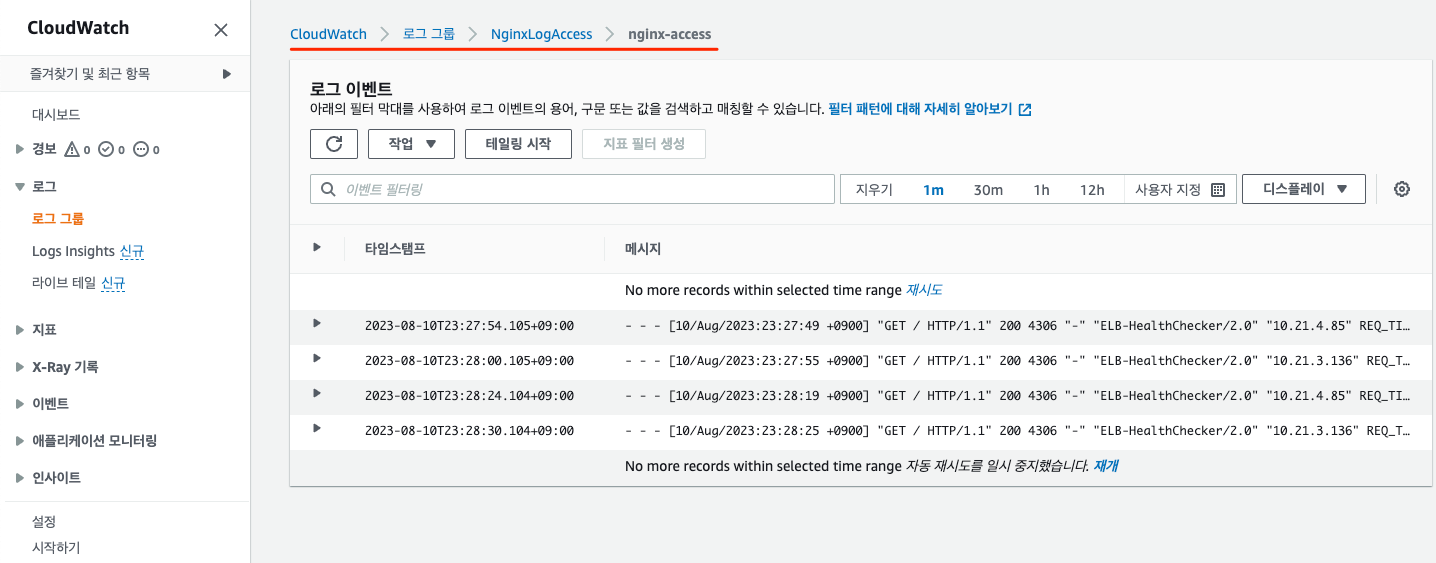Image resolution: width=1436 pixels, height=563 pixels.
Task: Collapse the 로그 section in sidebar
Action: (20, 187)
